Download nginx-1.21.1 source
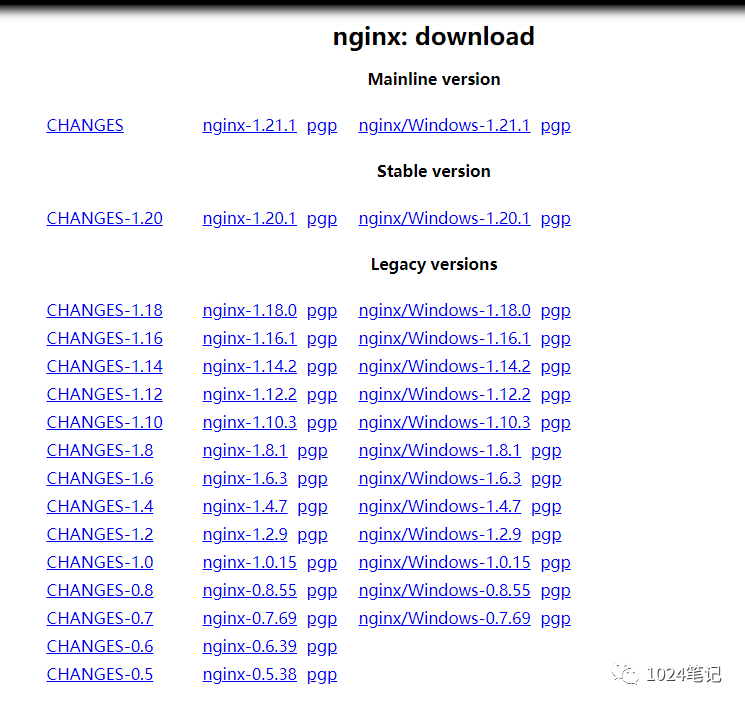Image resolution: width=745 pixels, height=706 pixels. (x=249, y=125)
